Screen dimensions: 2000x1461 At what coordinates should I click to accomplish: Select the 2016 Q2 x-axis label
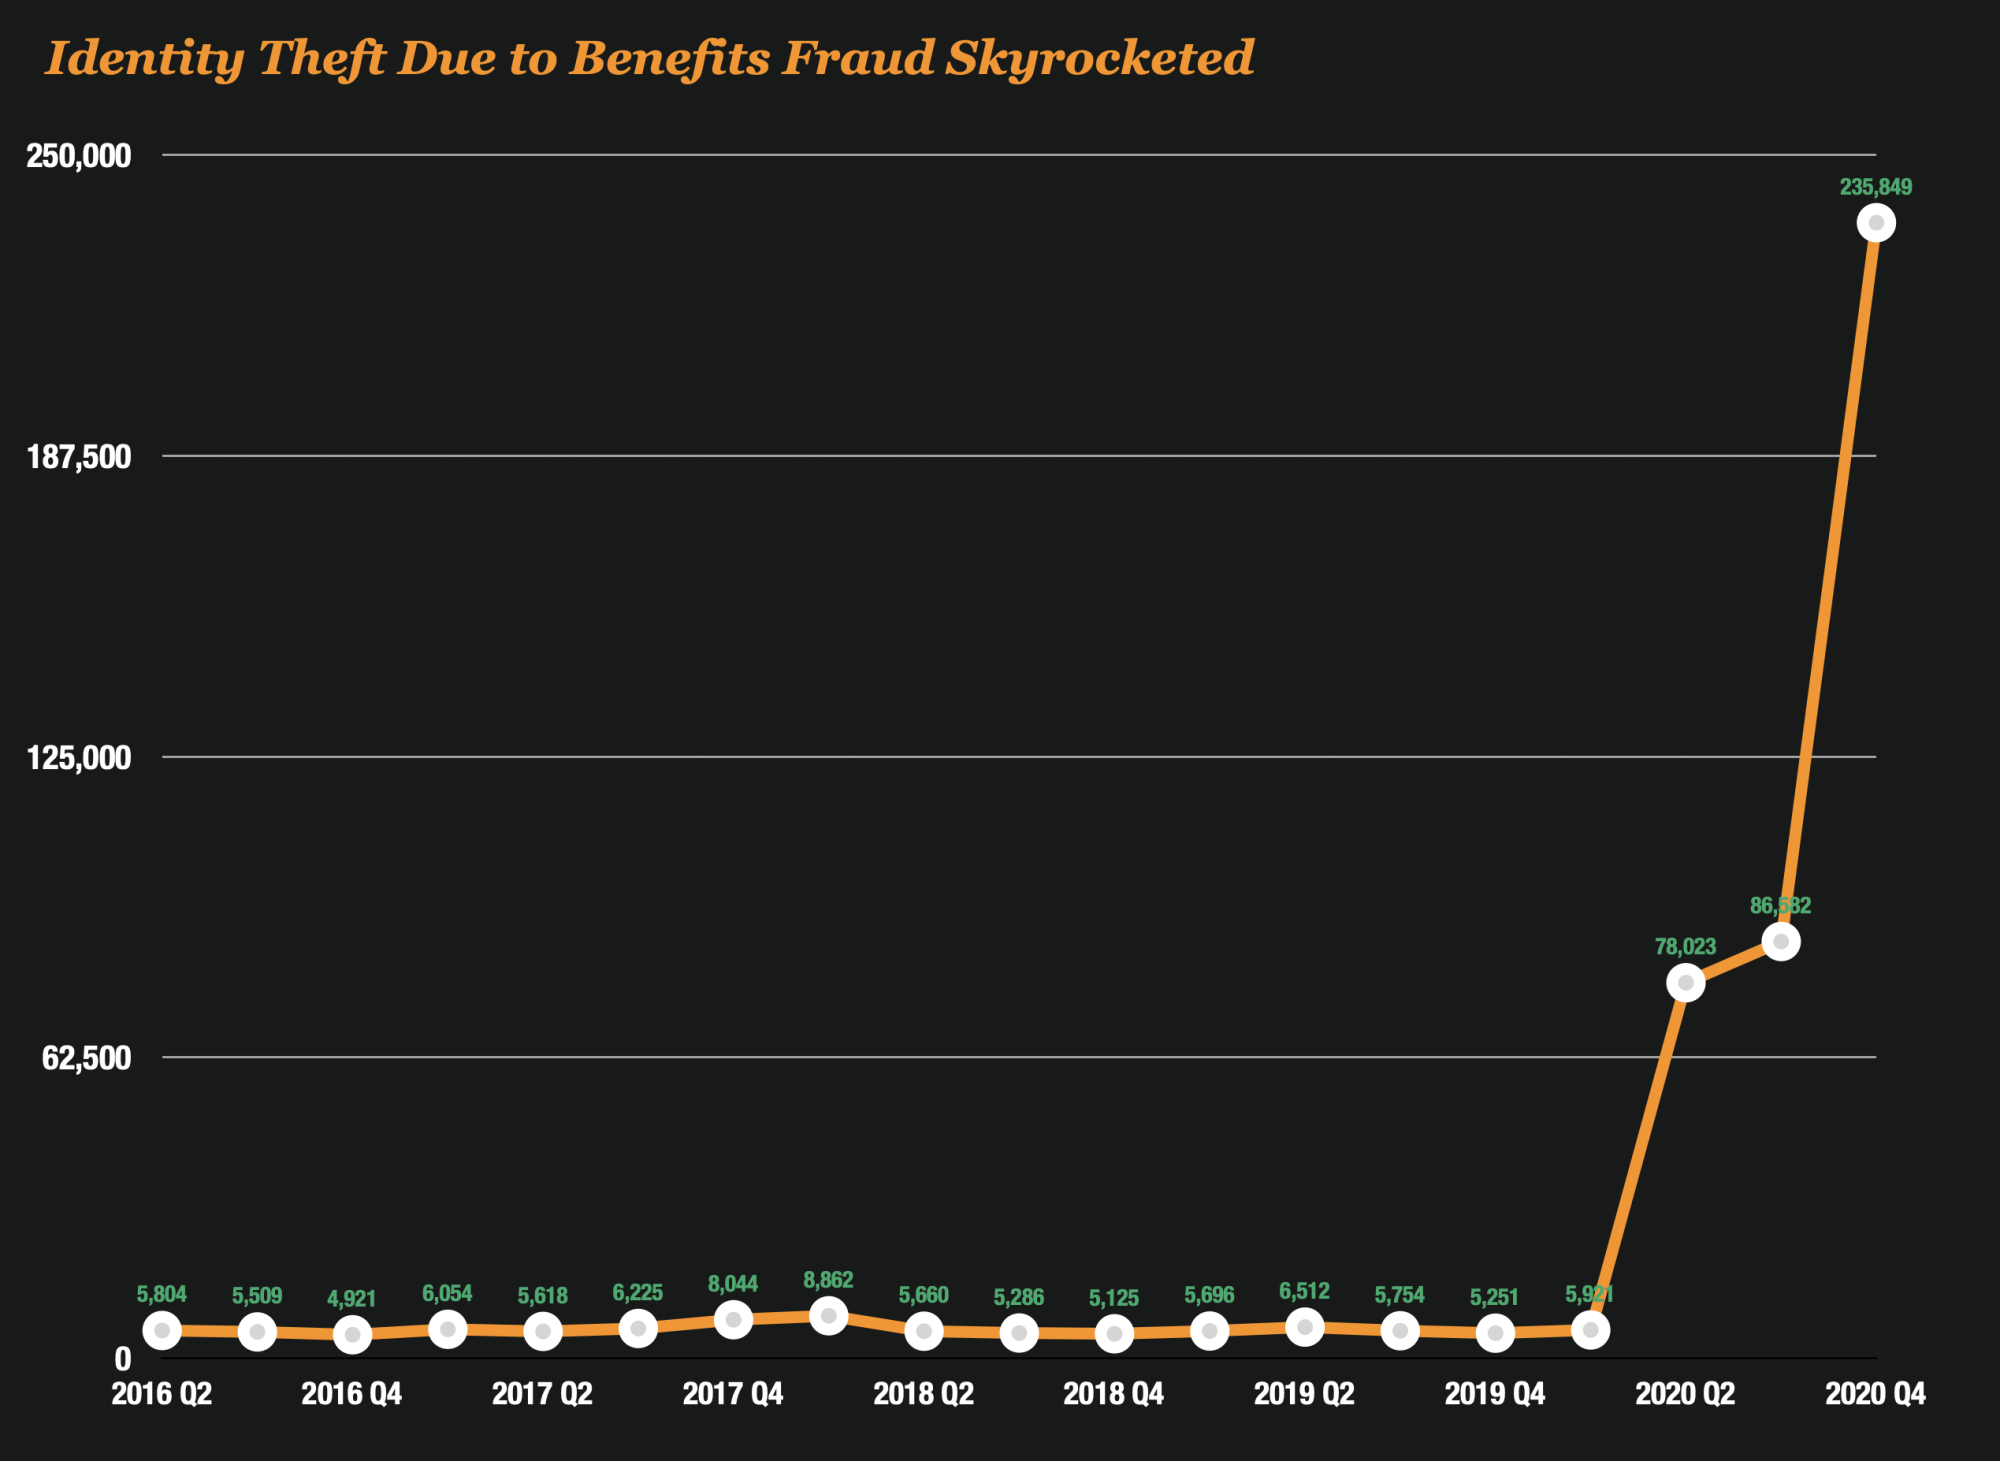[162, 1394]
